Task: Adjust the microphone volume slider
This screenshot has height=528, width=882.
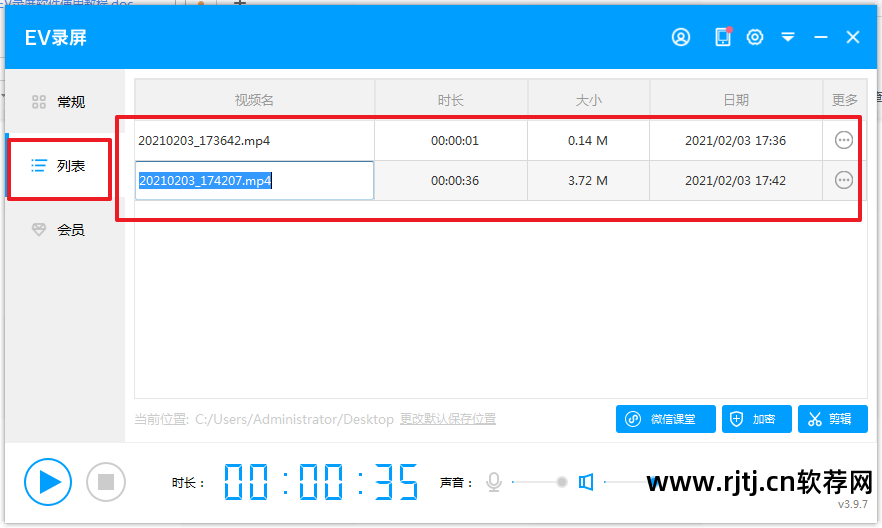Action: click(540, 482)
